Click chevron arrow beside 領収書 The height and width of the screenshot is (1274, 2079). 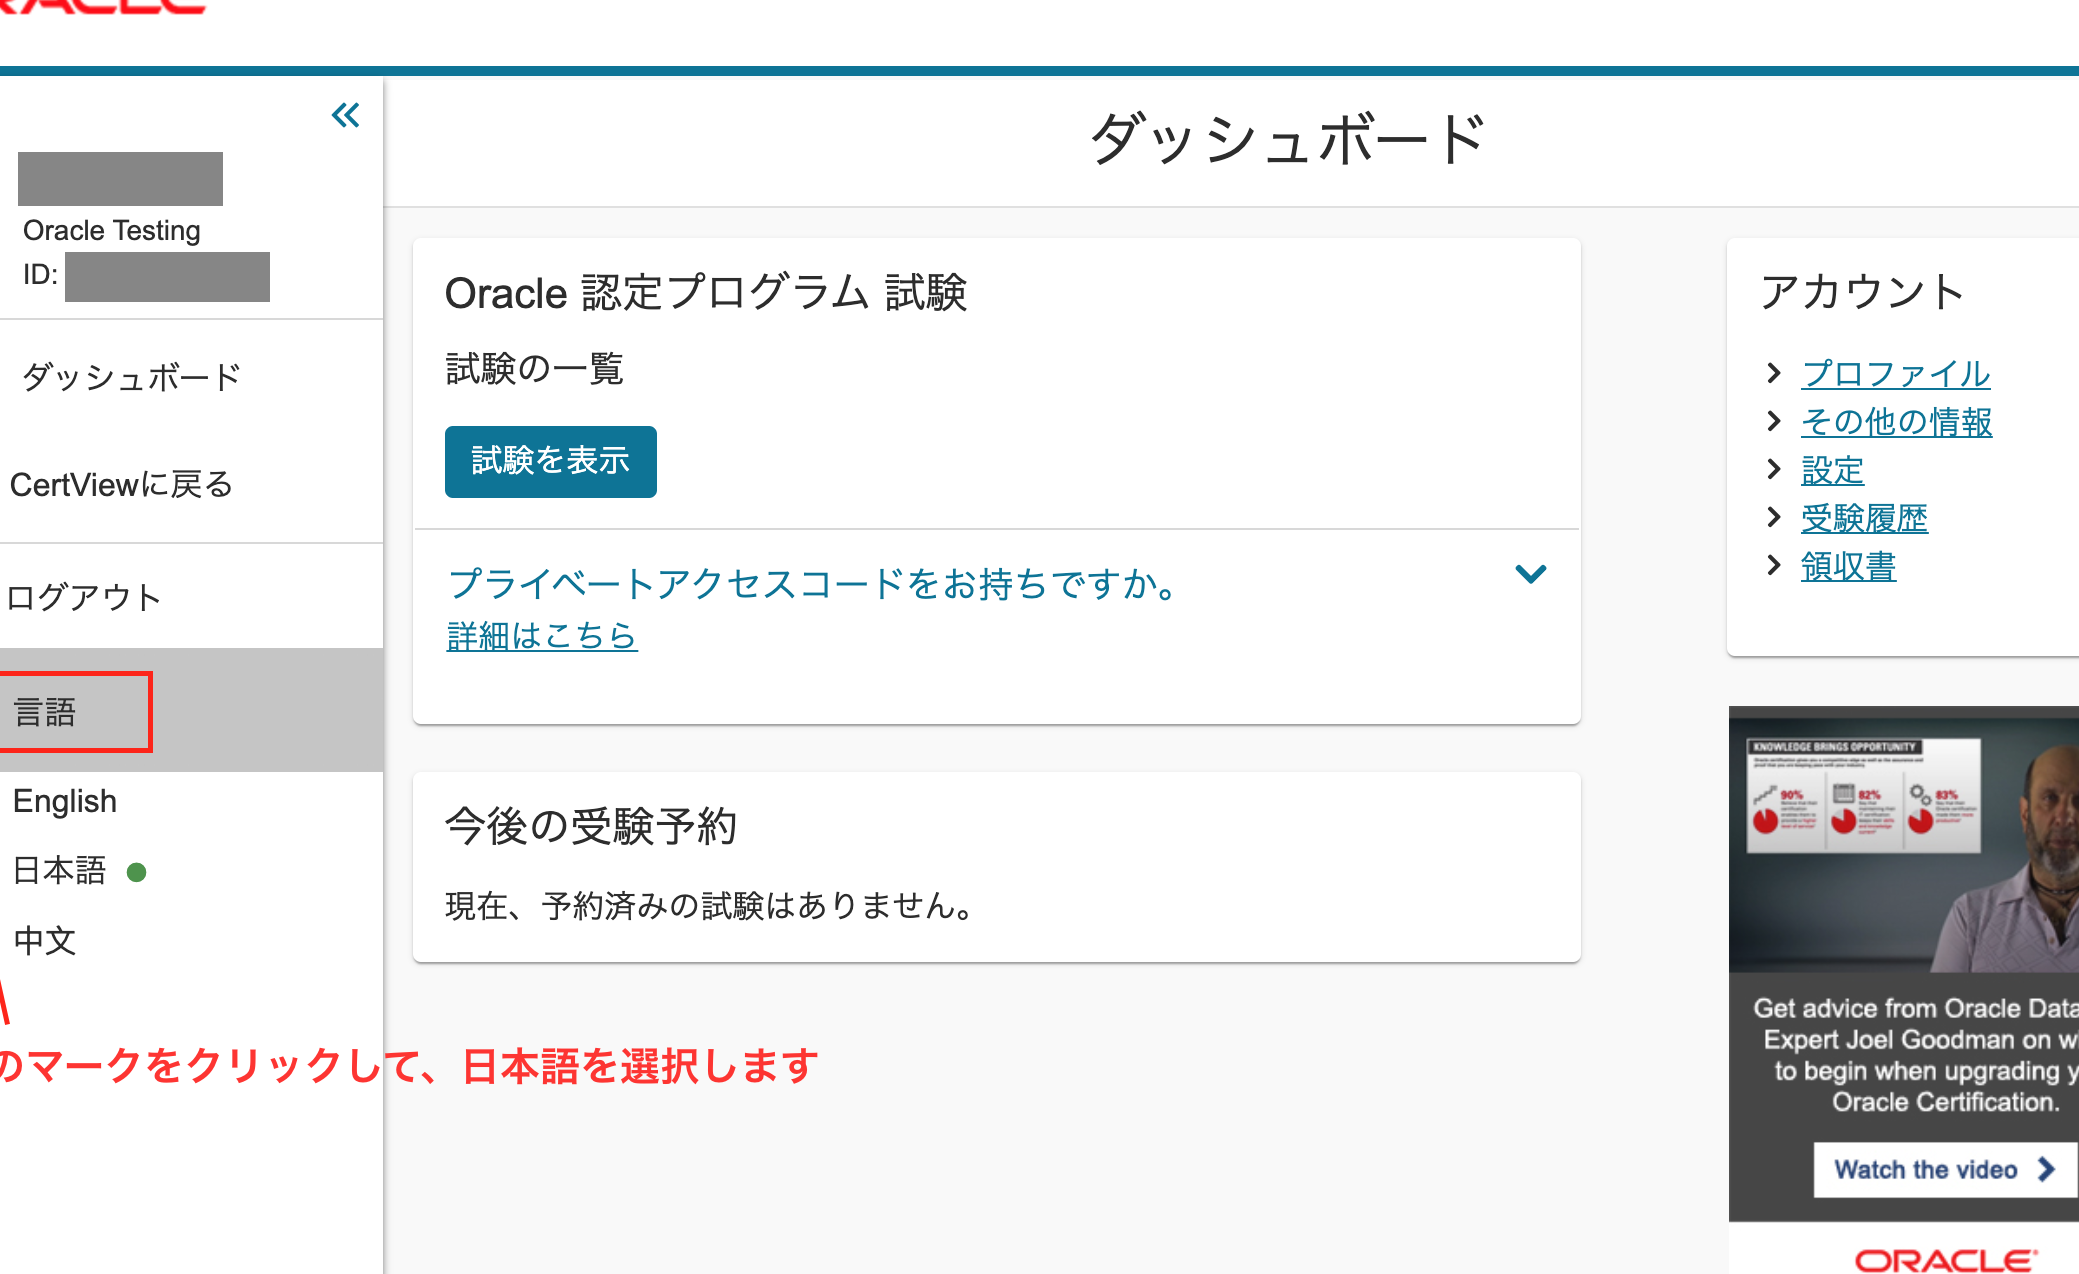coord(1774,565)
